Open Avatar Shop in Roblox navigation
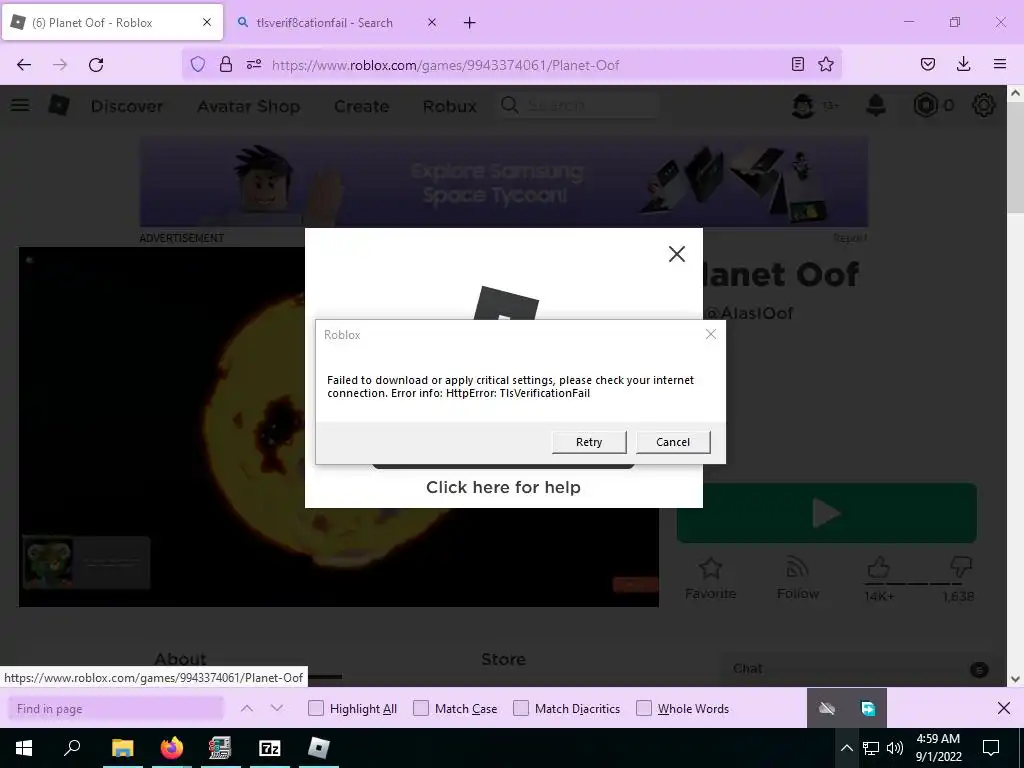1024x768 pixels. pyautogui.click(x=249, y=106)
